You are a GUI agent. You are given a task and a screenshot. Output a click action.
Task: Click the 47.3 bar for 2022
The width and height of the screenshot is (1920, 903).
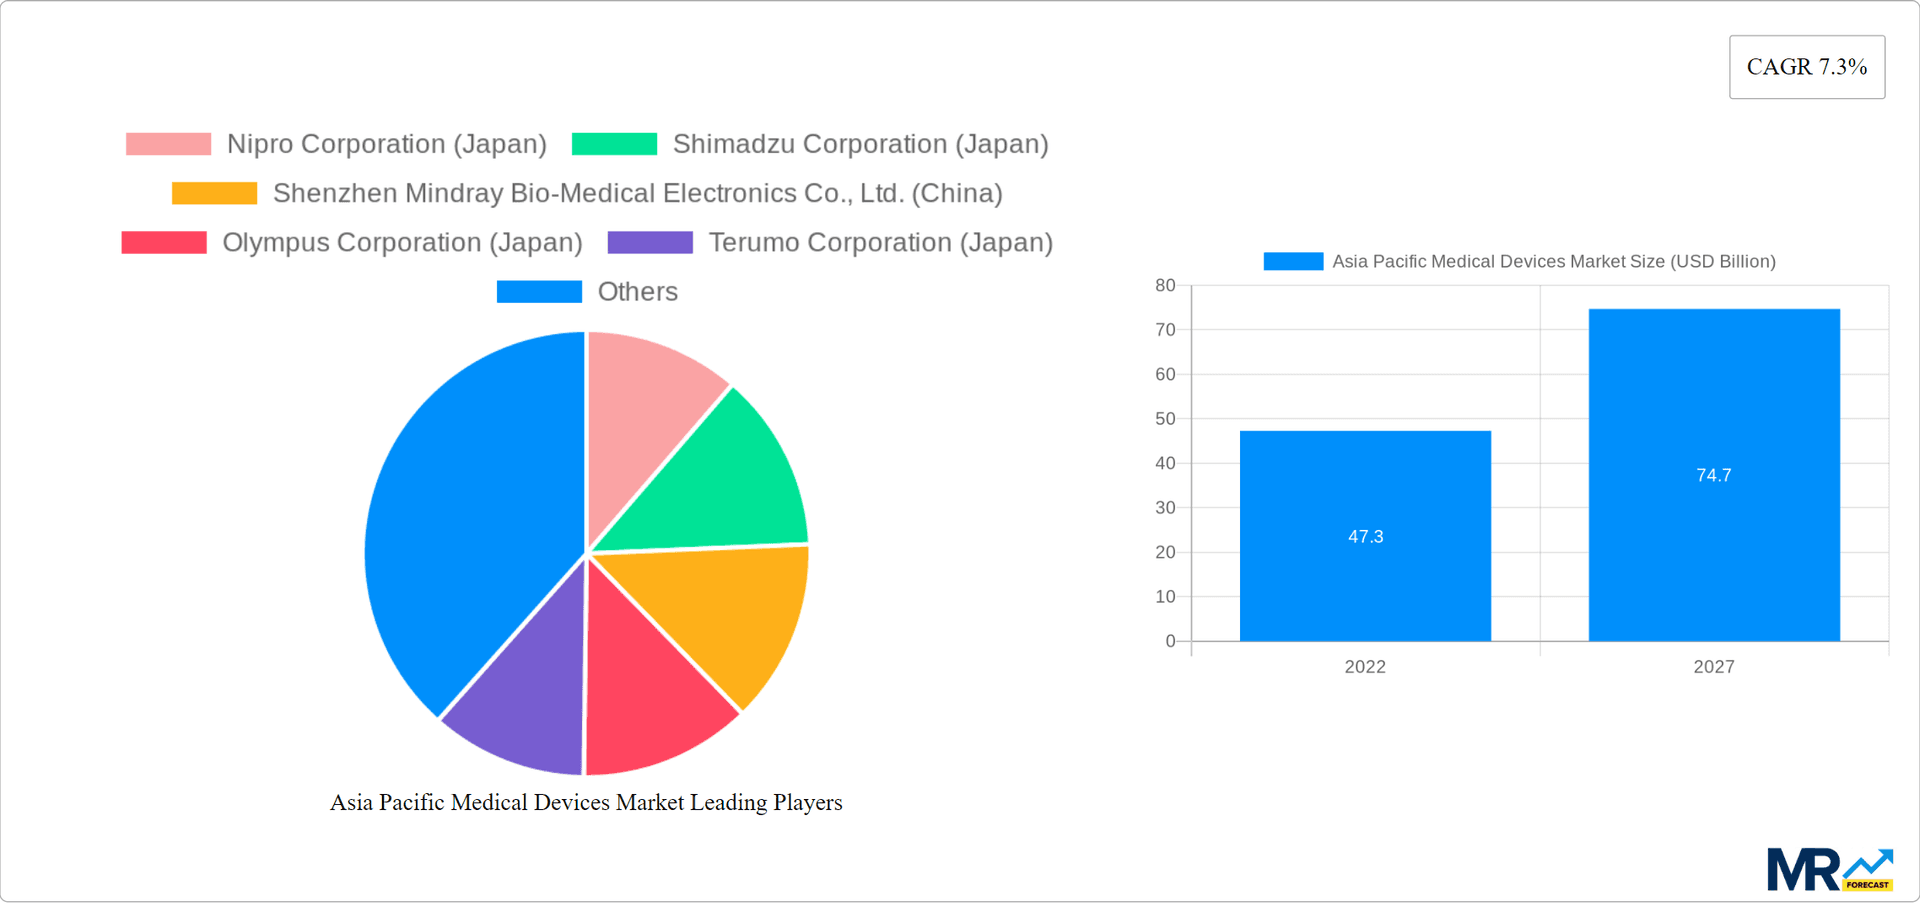1365,535
